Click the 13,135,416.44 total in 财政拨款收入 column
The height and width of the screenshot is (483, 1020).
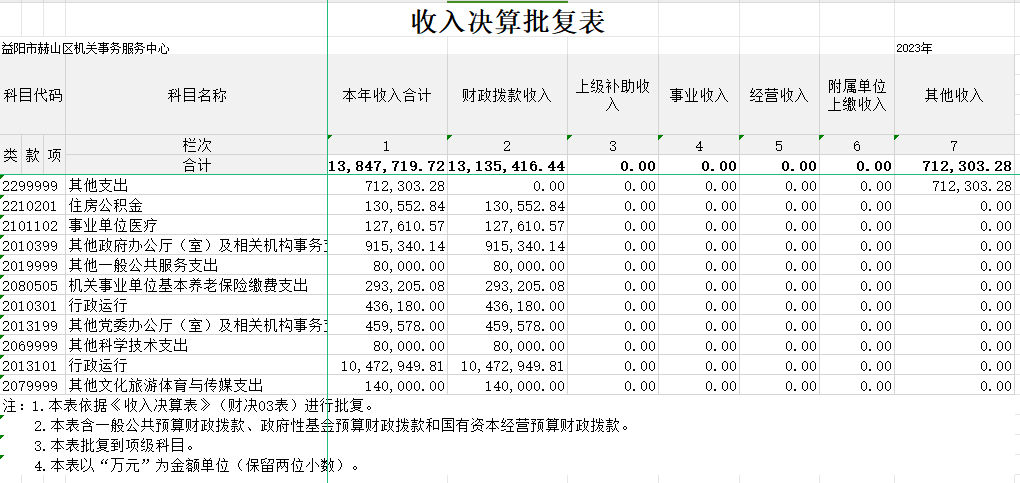[x=507, y=165]
